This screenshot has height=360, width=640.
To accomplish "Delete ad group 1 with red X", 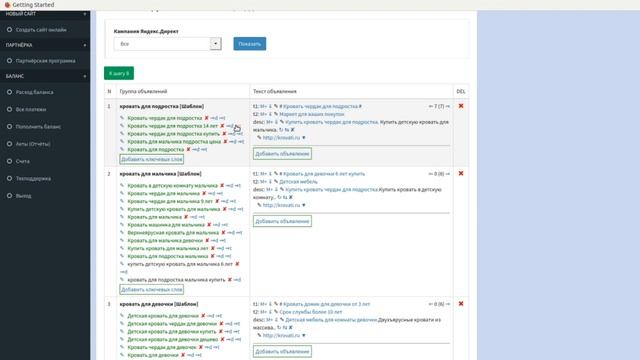I will coord(461,106).
